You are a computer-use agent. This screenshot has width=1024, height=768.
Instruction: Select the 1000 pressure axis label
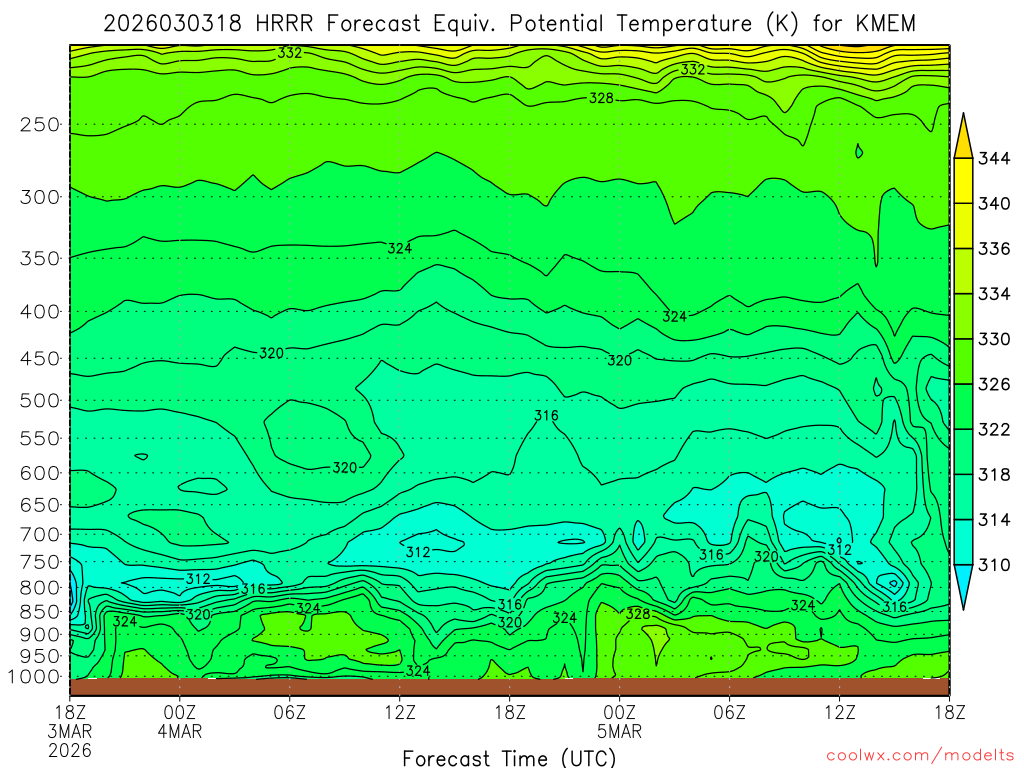coord(35,677)
